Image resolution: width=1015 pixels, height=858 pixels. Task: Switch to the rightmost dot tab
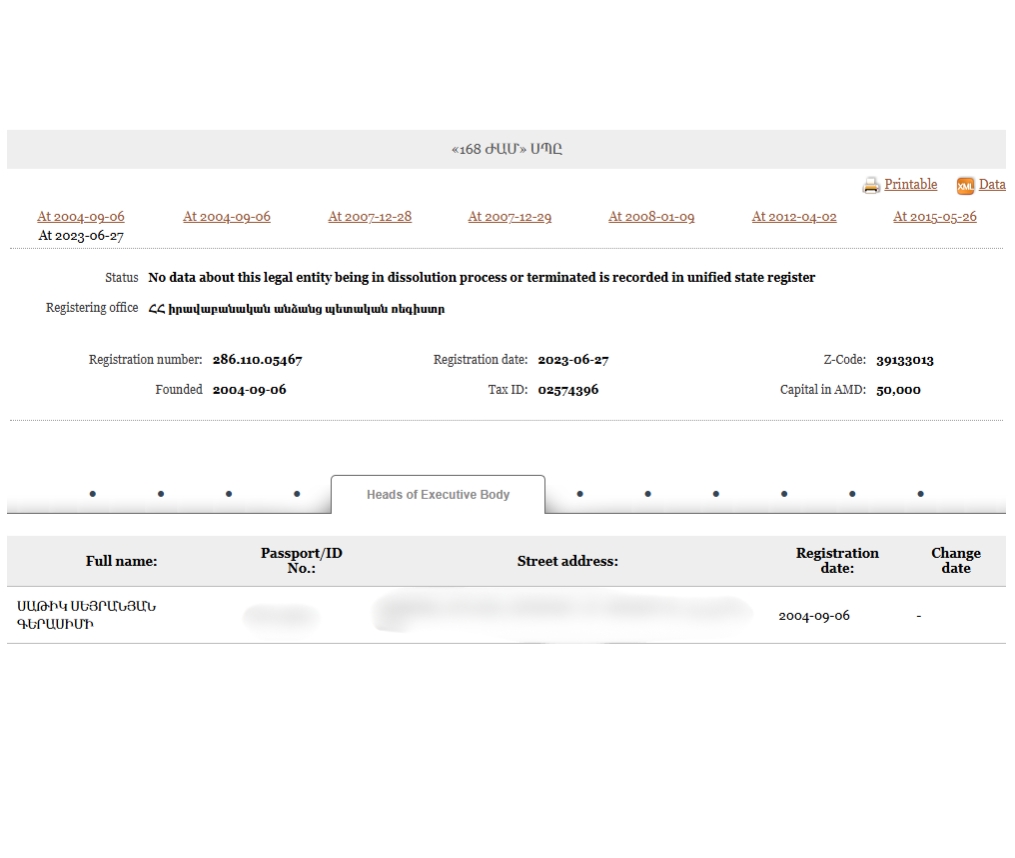[920, 494]
